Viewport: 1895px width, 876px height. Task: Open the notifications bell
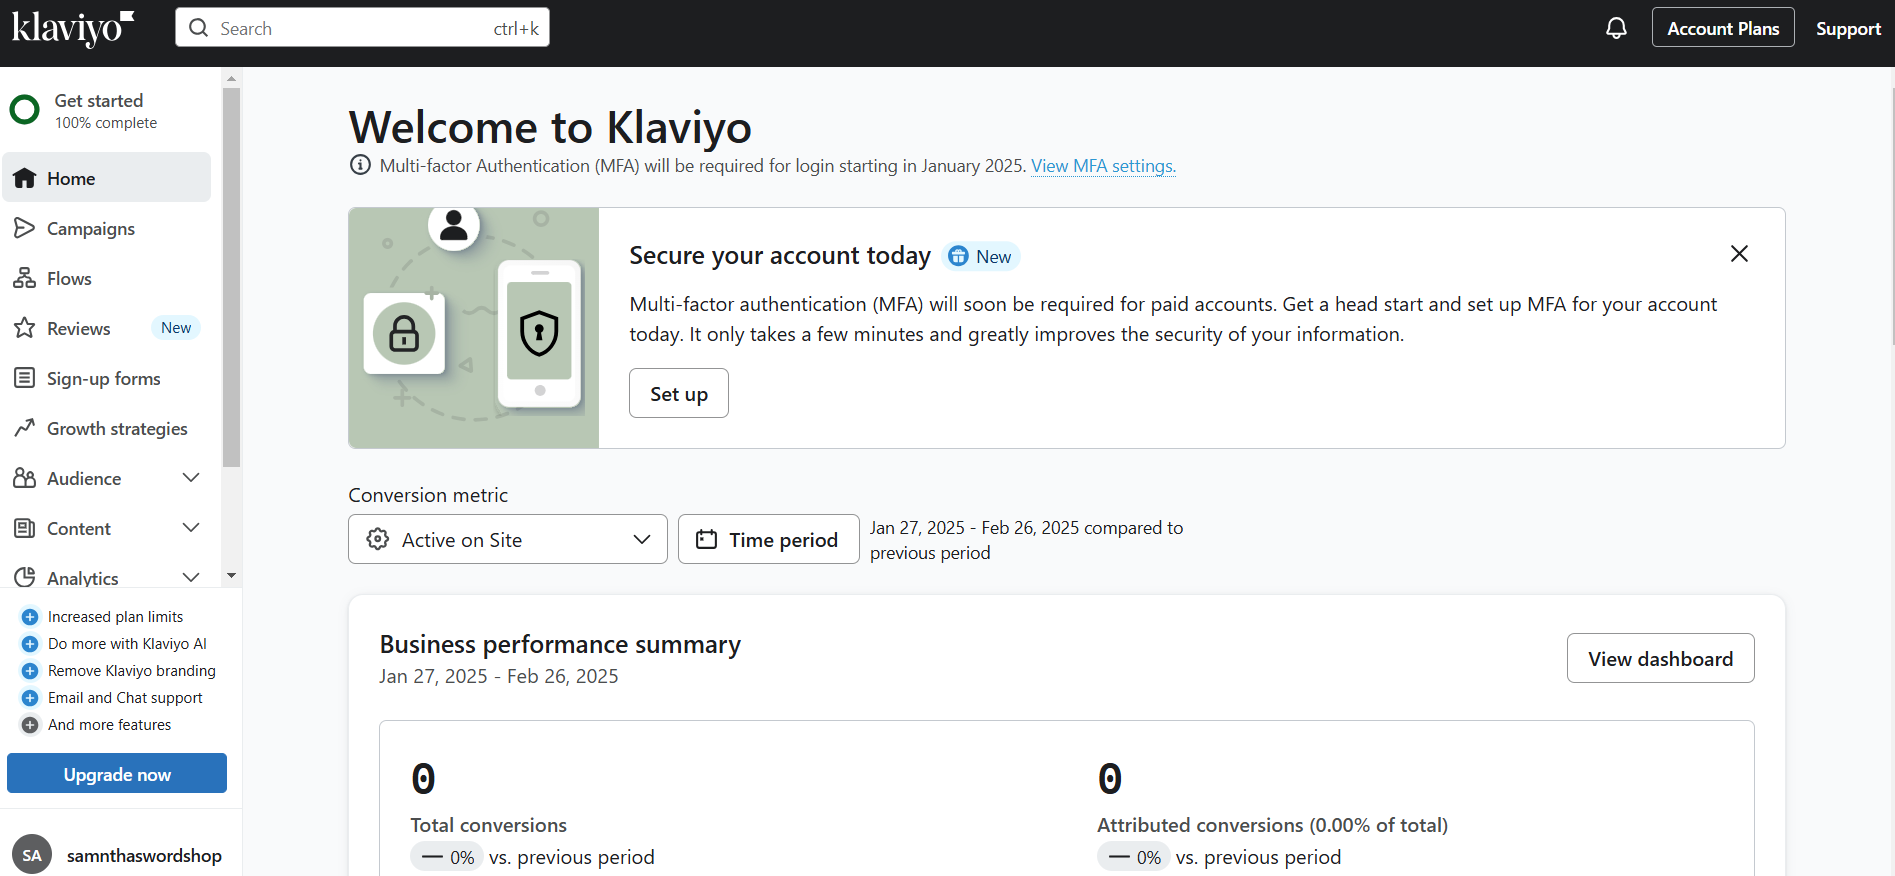coord(1616,28)
